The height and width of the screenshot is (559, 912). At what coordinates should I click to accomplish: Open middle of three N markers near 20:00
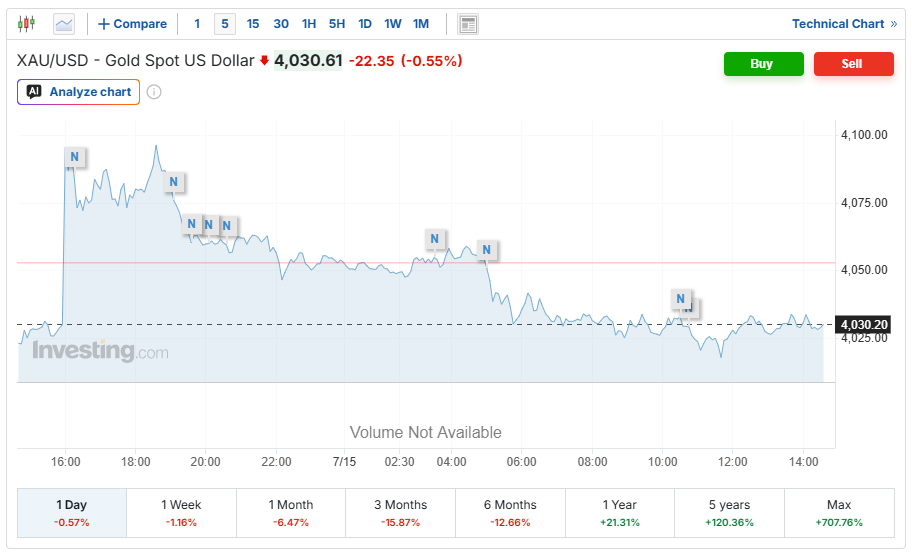tap(209, 225)
